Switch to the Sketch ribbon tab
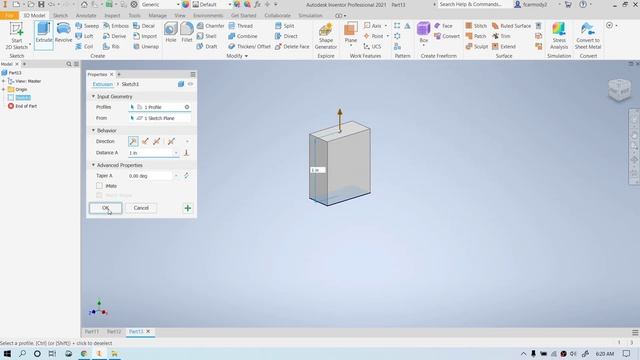Viewport: 640px width, 360px height. click(x=60, y=16)
